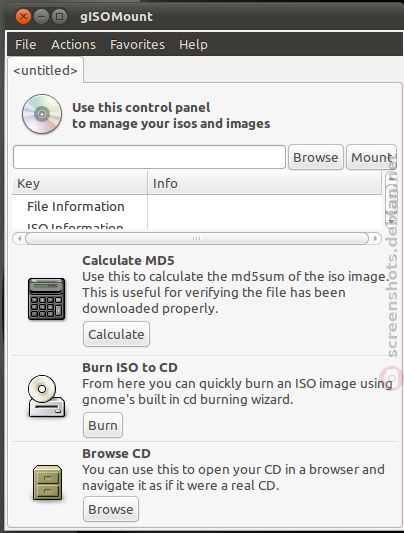This screenshot has width=404, height=533.
Task: Click the Calculate button for MD5
Action: click(116, 334)
